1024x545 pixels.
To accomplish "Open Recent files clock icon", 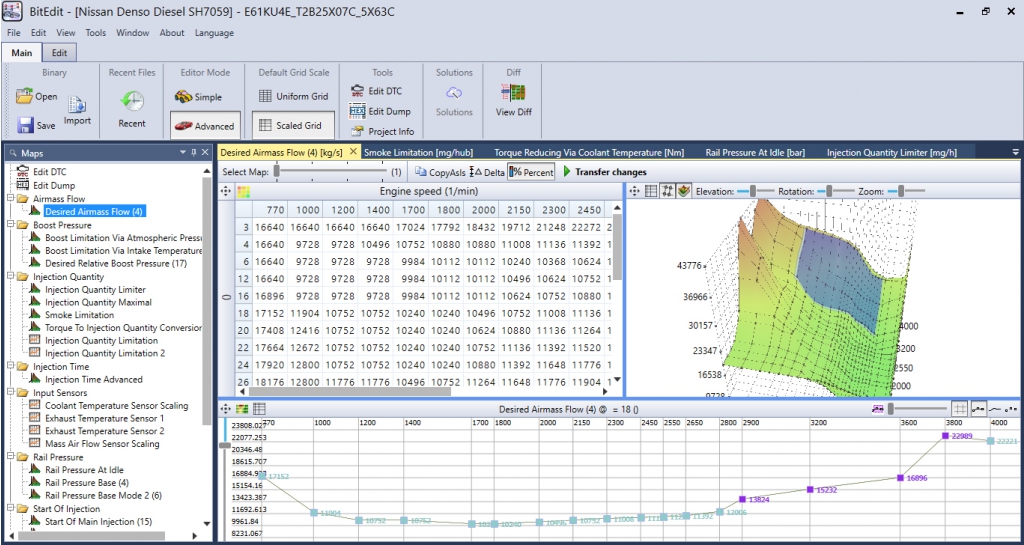I will click(x=132, y=101).
